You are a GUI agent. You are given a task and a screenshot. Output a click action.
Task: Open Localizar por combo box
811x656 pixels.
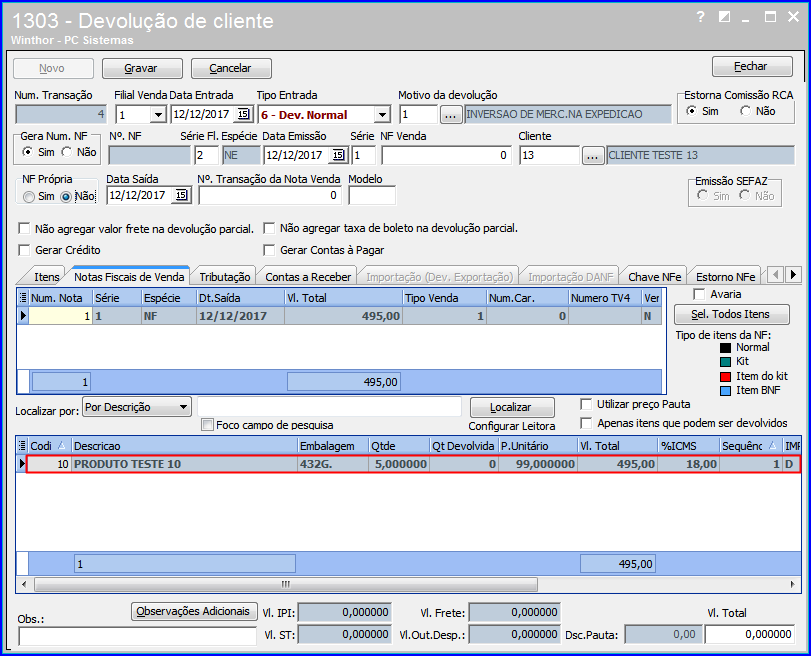[137, 407]
